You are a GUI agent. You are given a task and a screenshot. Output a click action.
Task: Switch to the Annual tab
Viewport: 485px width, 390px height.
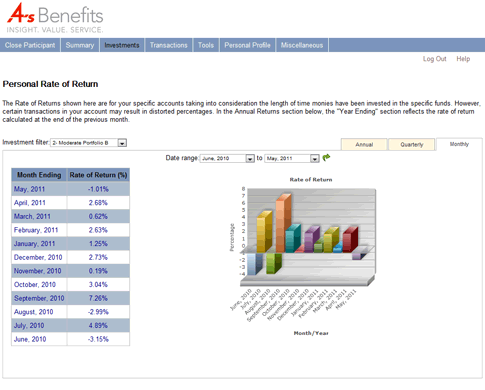[x=364, y=145]
